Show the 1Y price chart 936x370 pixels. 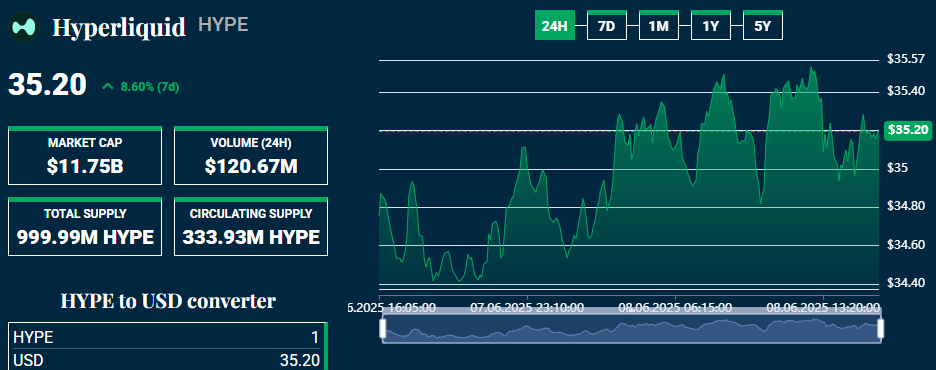710,25
